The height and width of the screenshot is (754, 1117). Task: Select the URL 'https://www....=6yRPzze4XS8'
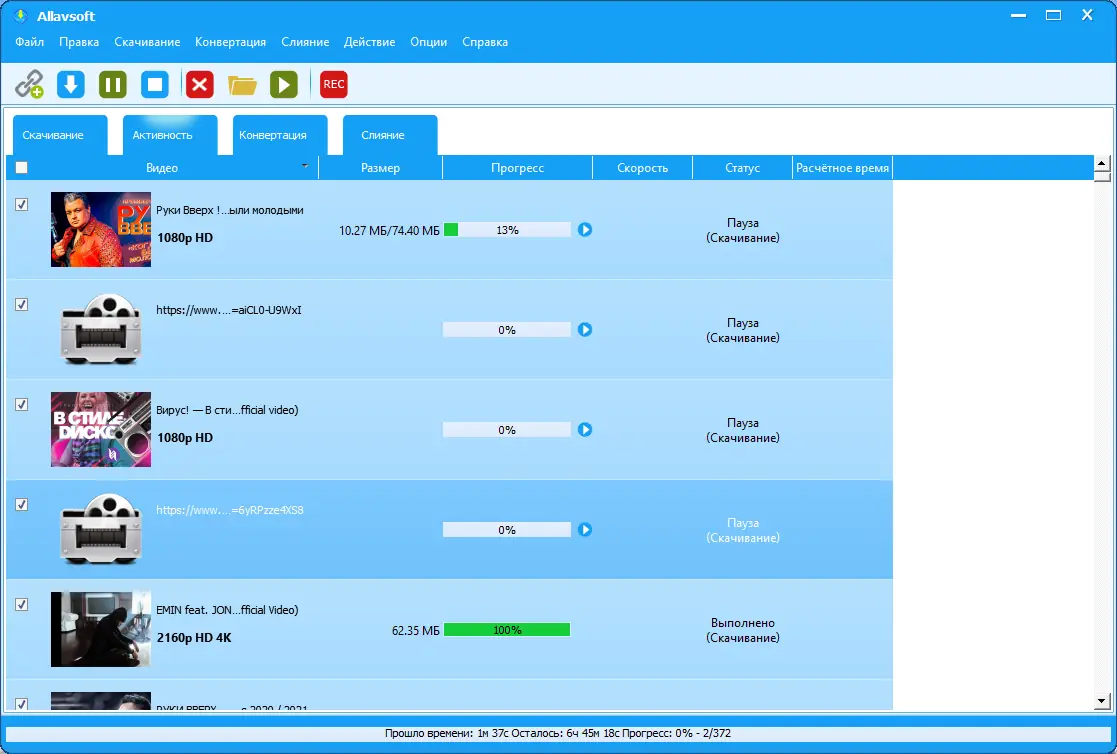(229, 510)
